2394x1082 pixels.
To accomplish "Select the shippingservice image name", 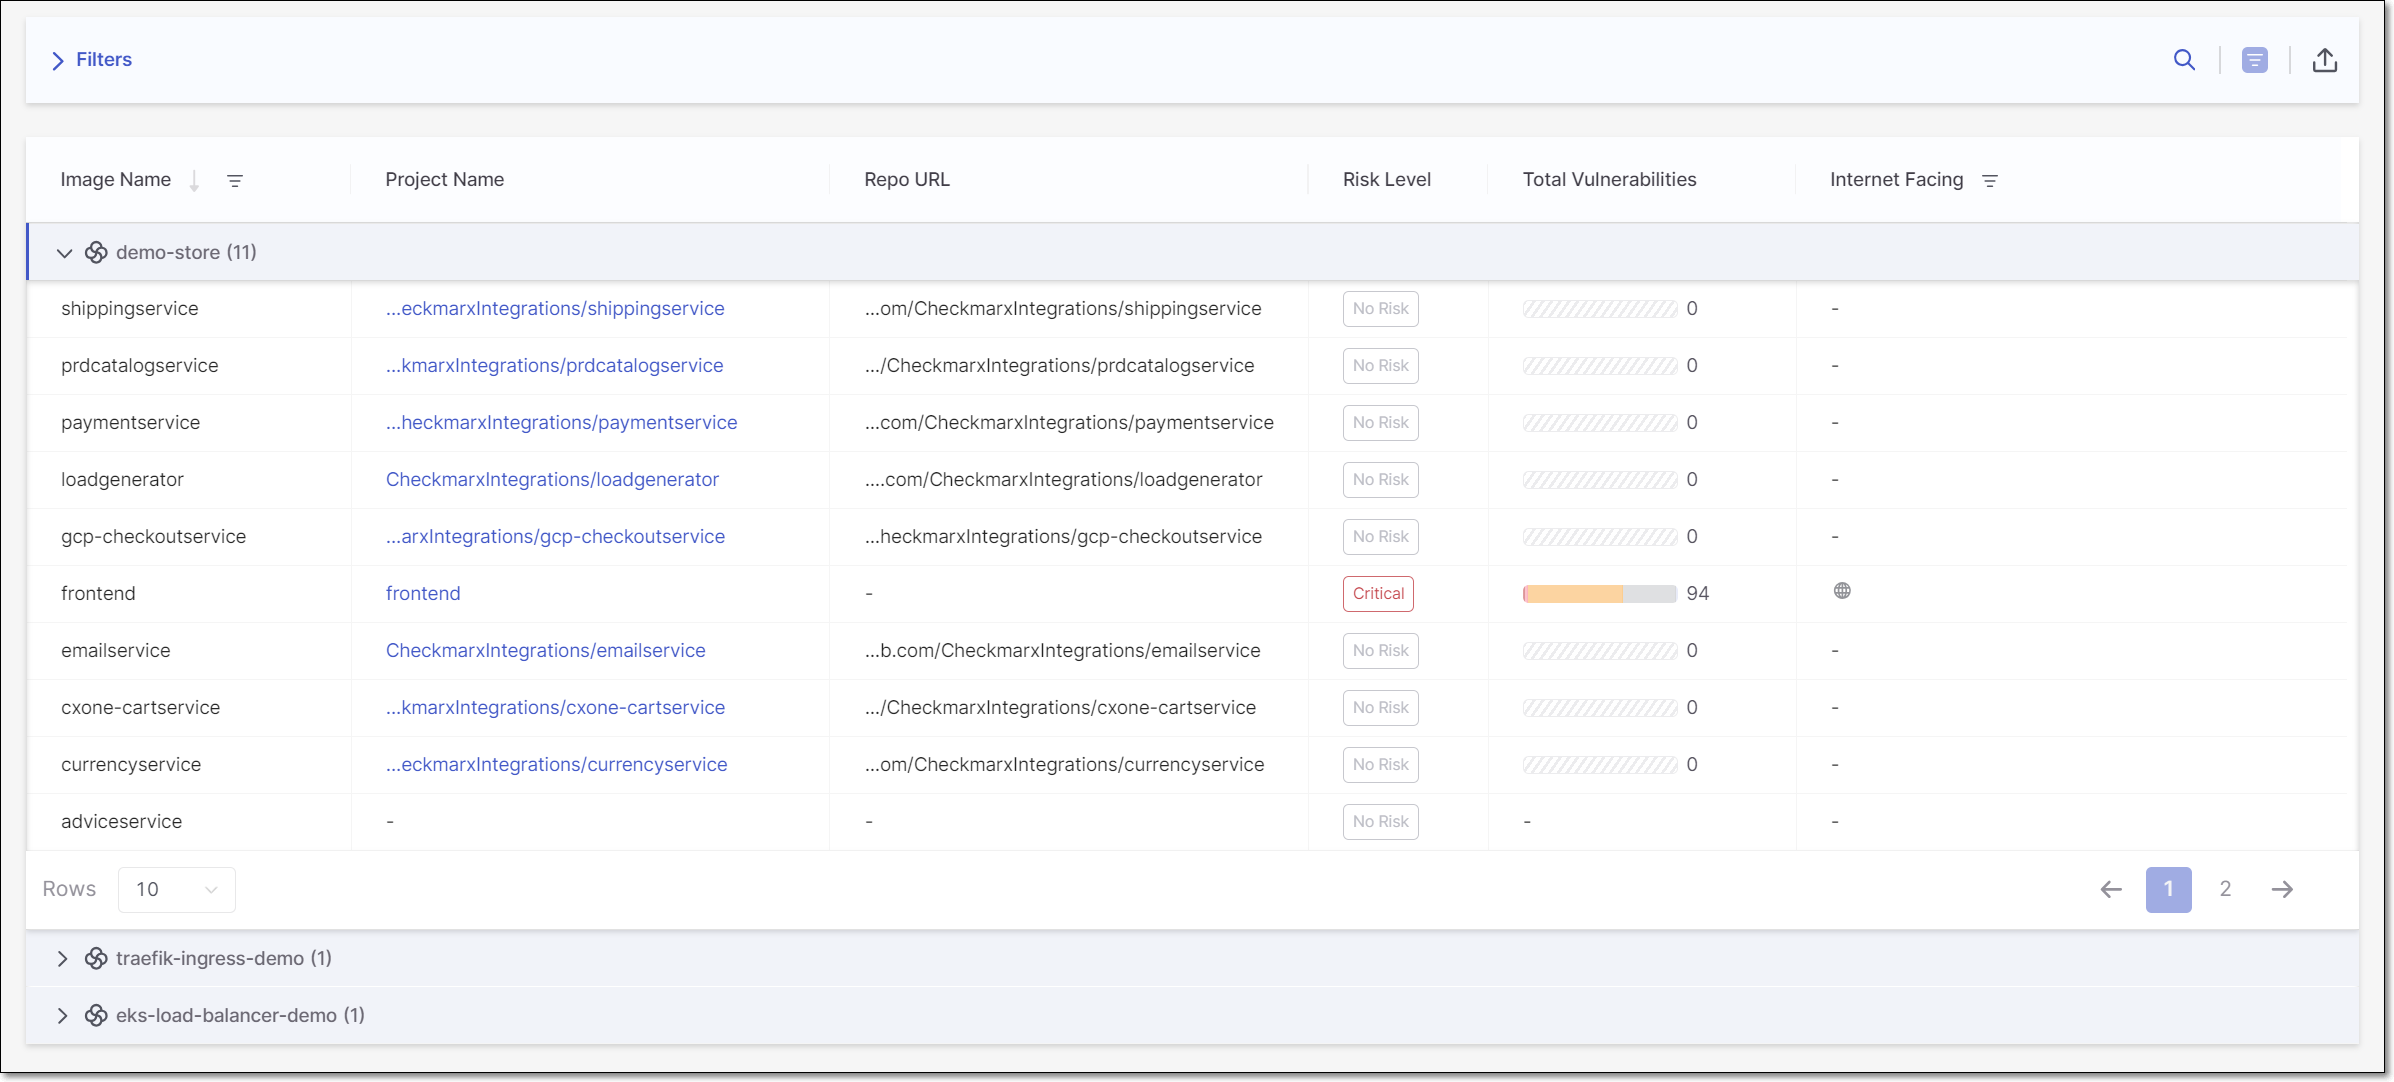I will 129,309.
